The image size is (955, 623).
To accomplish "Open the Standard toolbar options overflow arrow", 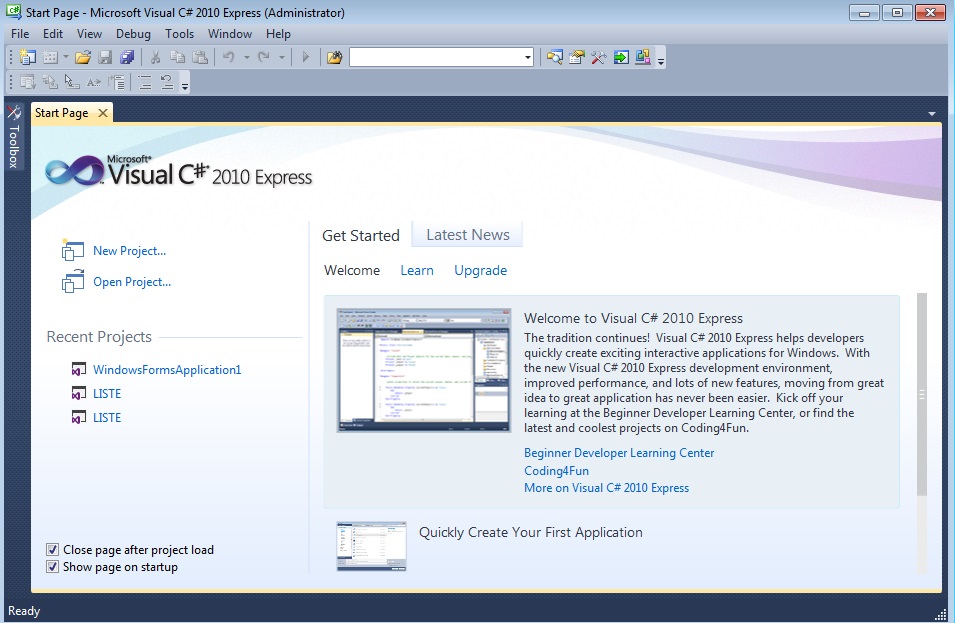I will coord(661,59).
